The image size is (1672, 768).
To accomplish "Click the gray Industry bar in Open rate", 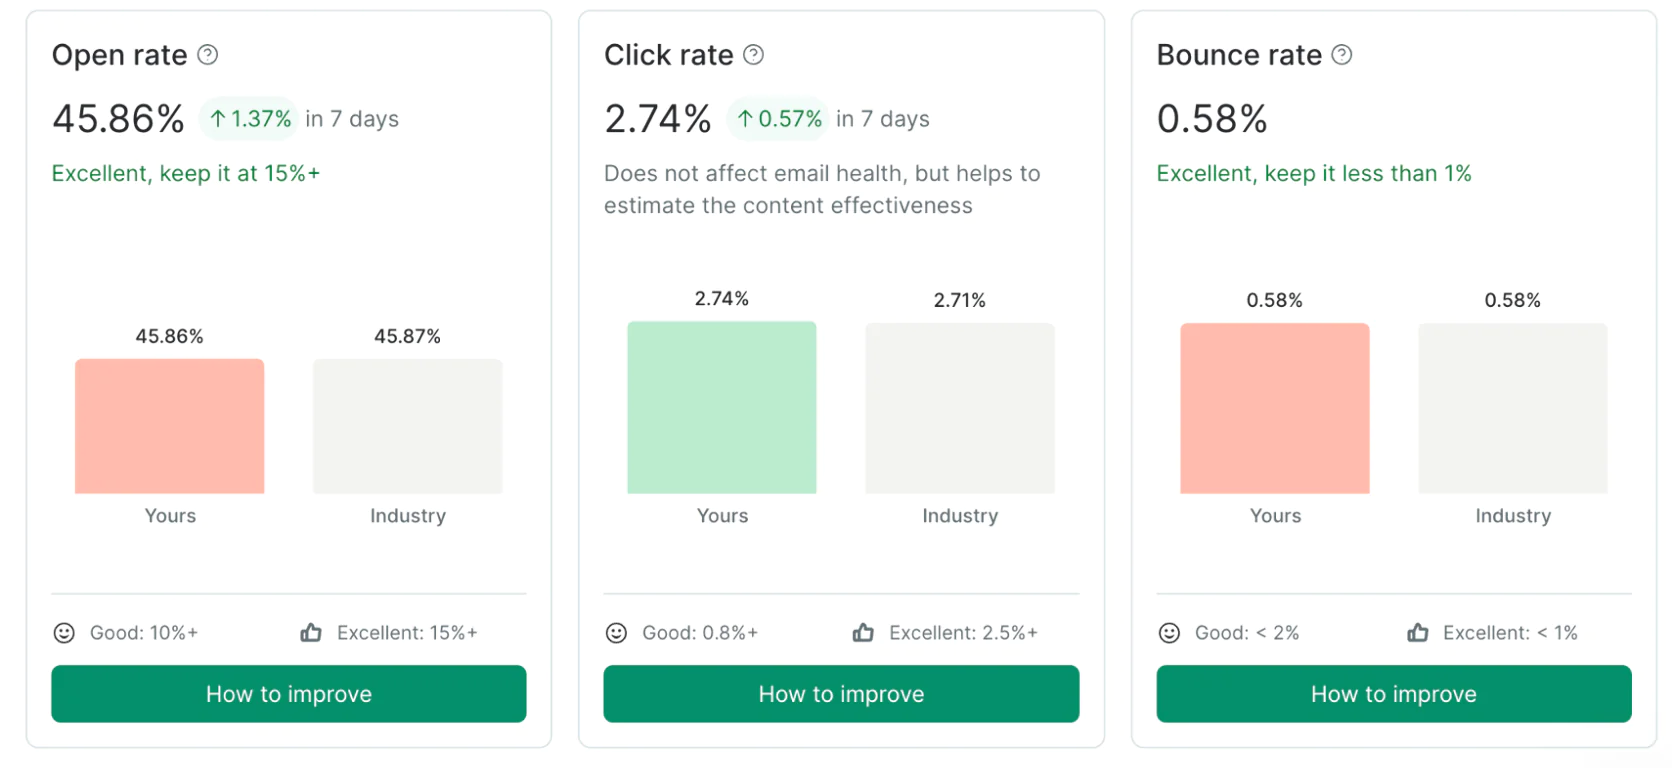I will coord(408,426).
